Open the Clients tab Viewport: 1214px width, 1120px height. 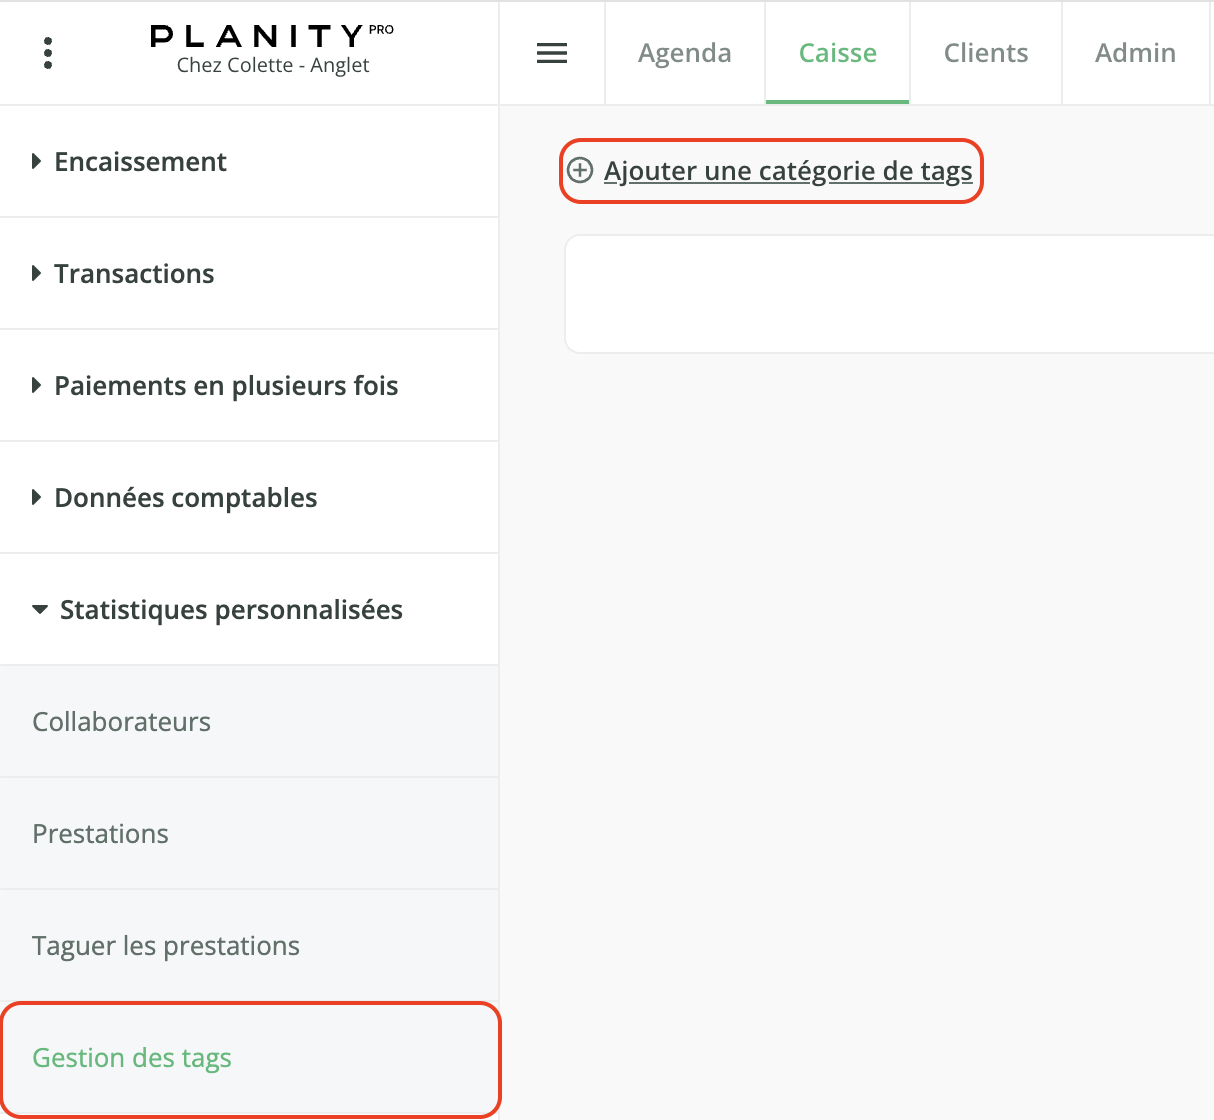[986, 53]
